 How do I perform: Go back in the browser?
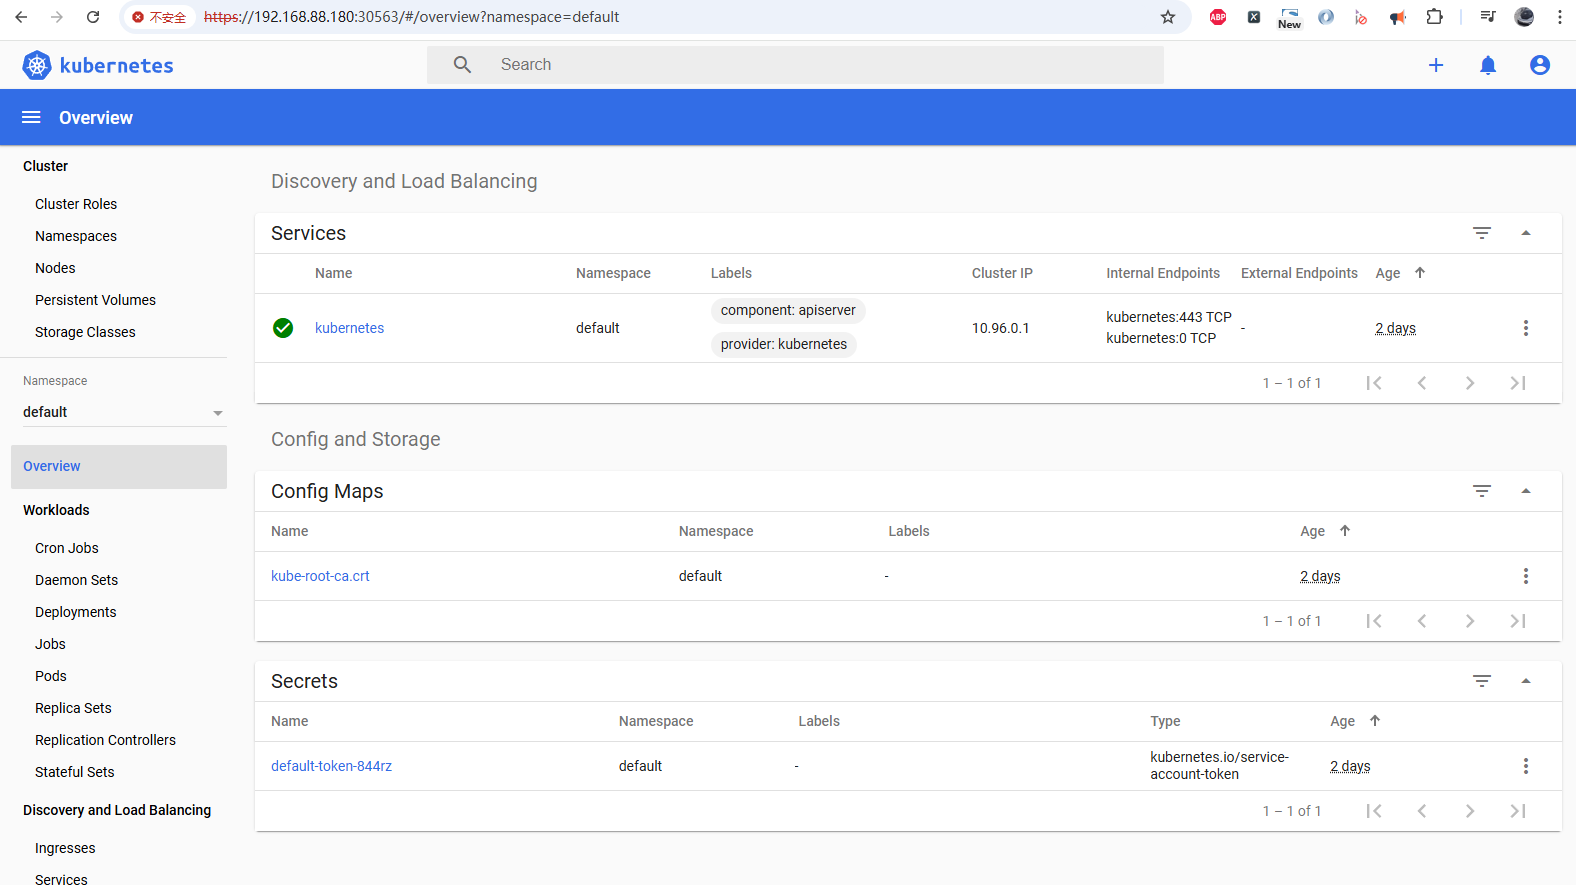(x=21, y=17)
